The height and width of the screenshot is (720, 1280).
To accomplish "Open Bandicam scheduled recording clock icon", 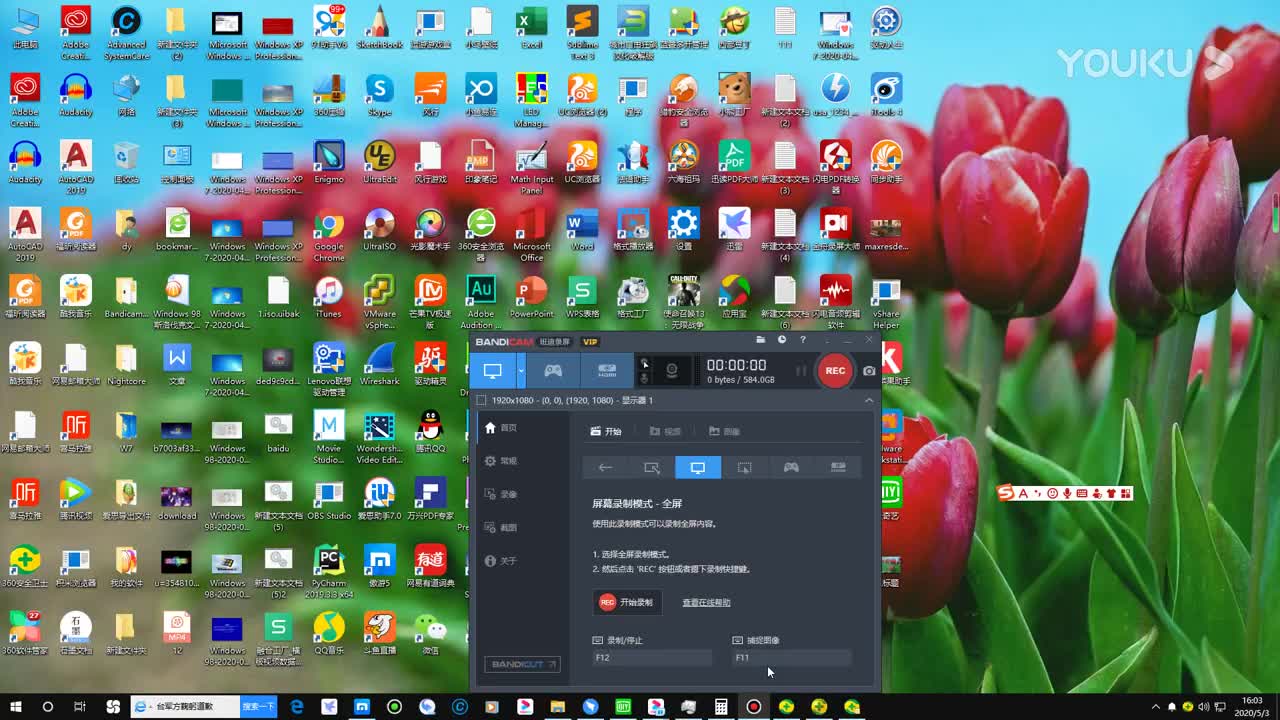I will click(x=782, y=341).
